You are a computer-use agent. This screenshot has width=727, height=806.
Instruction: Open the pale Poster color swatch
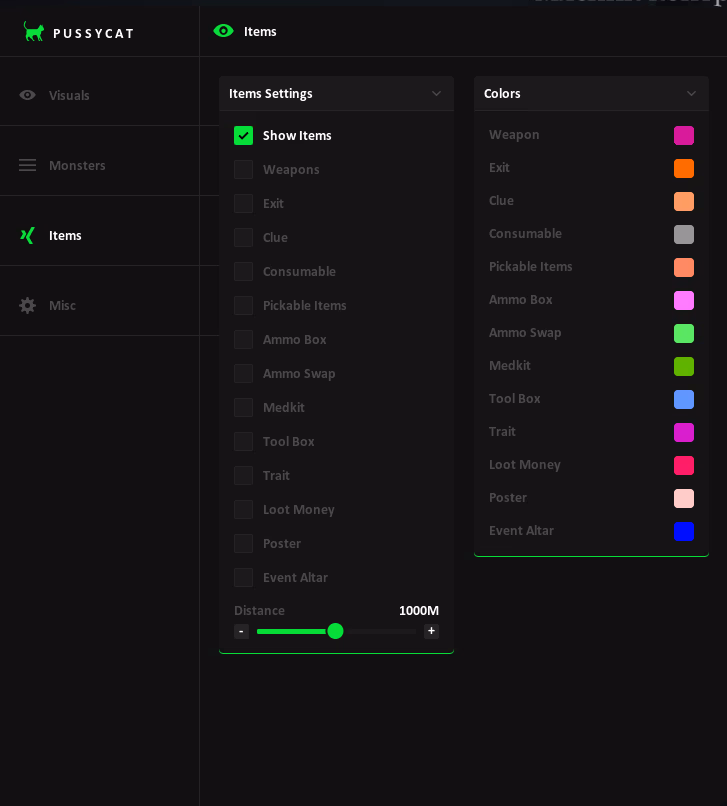(684, 499)
